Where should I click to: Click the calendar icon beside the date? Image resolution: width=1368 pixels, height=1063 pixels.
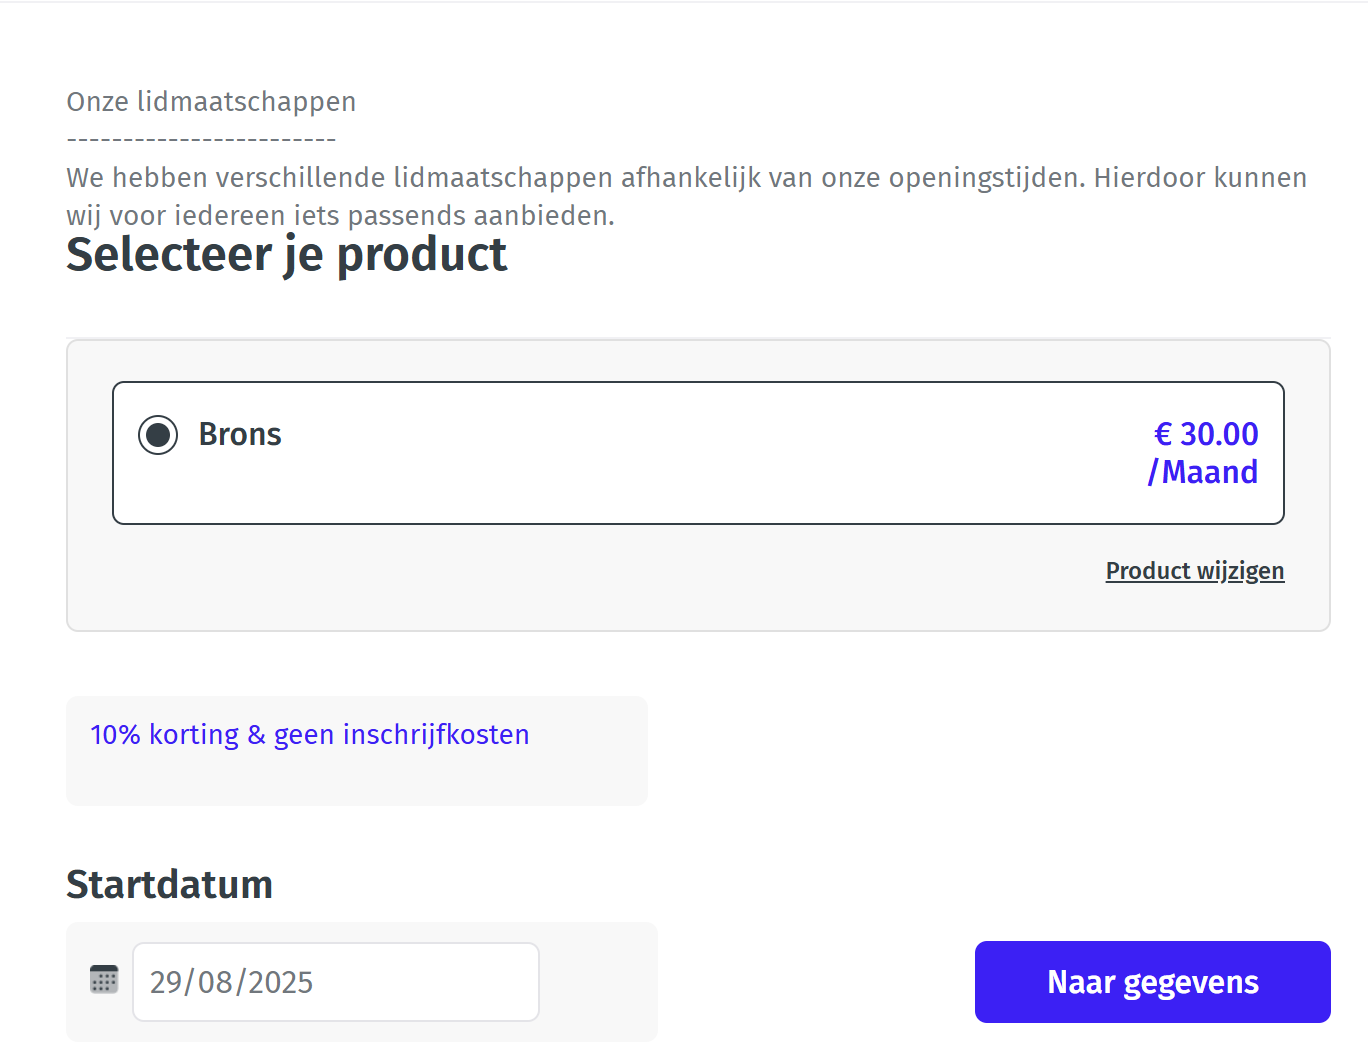click(x=104, y=980)
